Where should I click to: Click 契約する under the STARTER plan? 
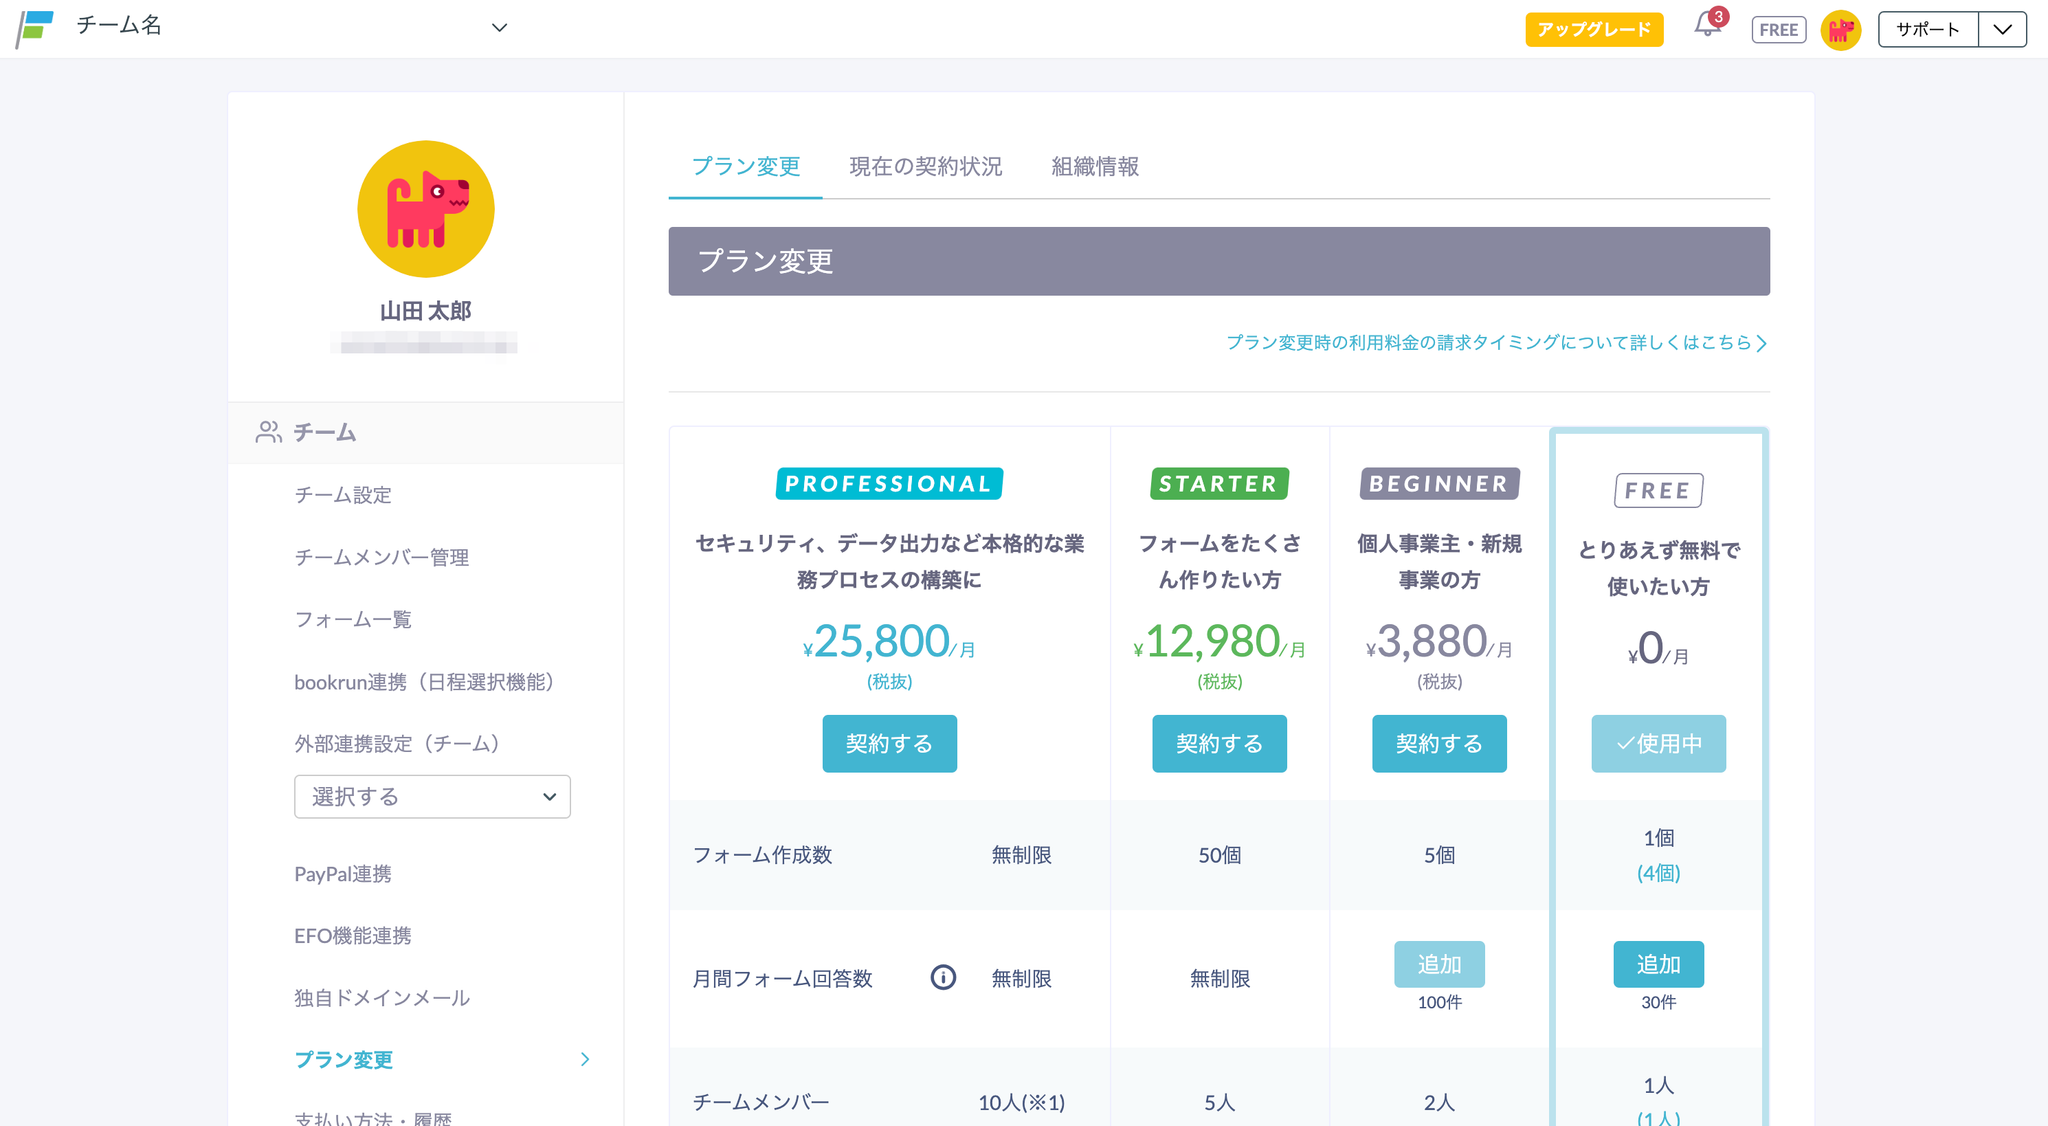[1219, 743]
